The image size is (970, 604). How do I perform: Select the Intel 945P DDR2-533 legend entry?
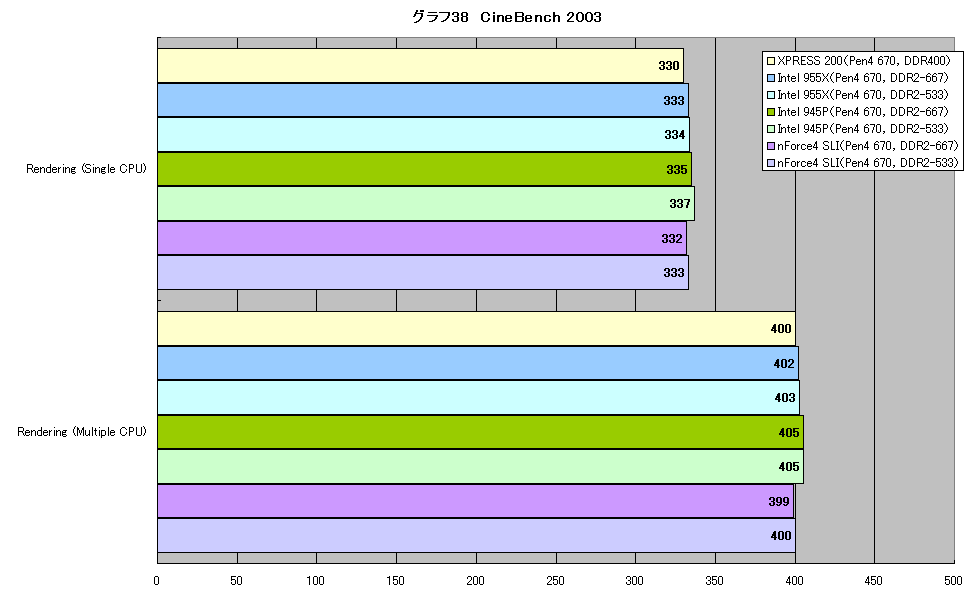(857, 129)
